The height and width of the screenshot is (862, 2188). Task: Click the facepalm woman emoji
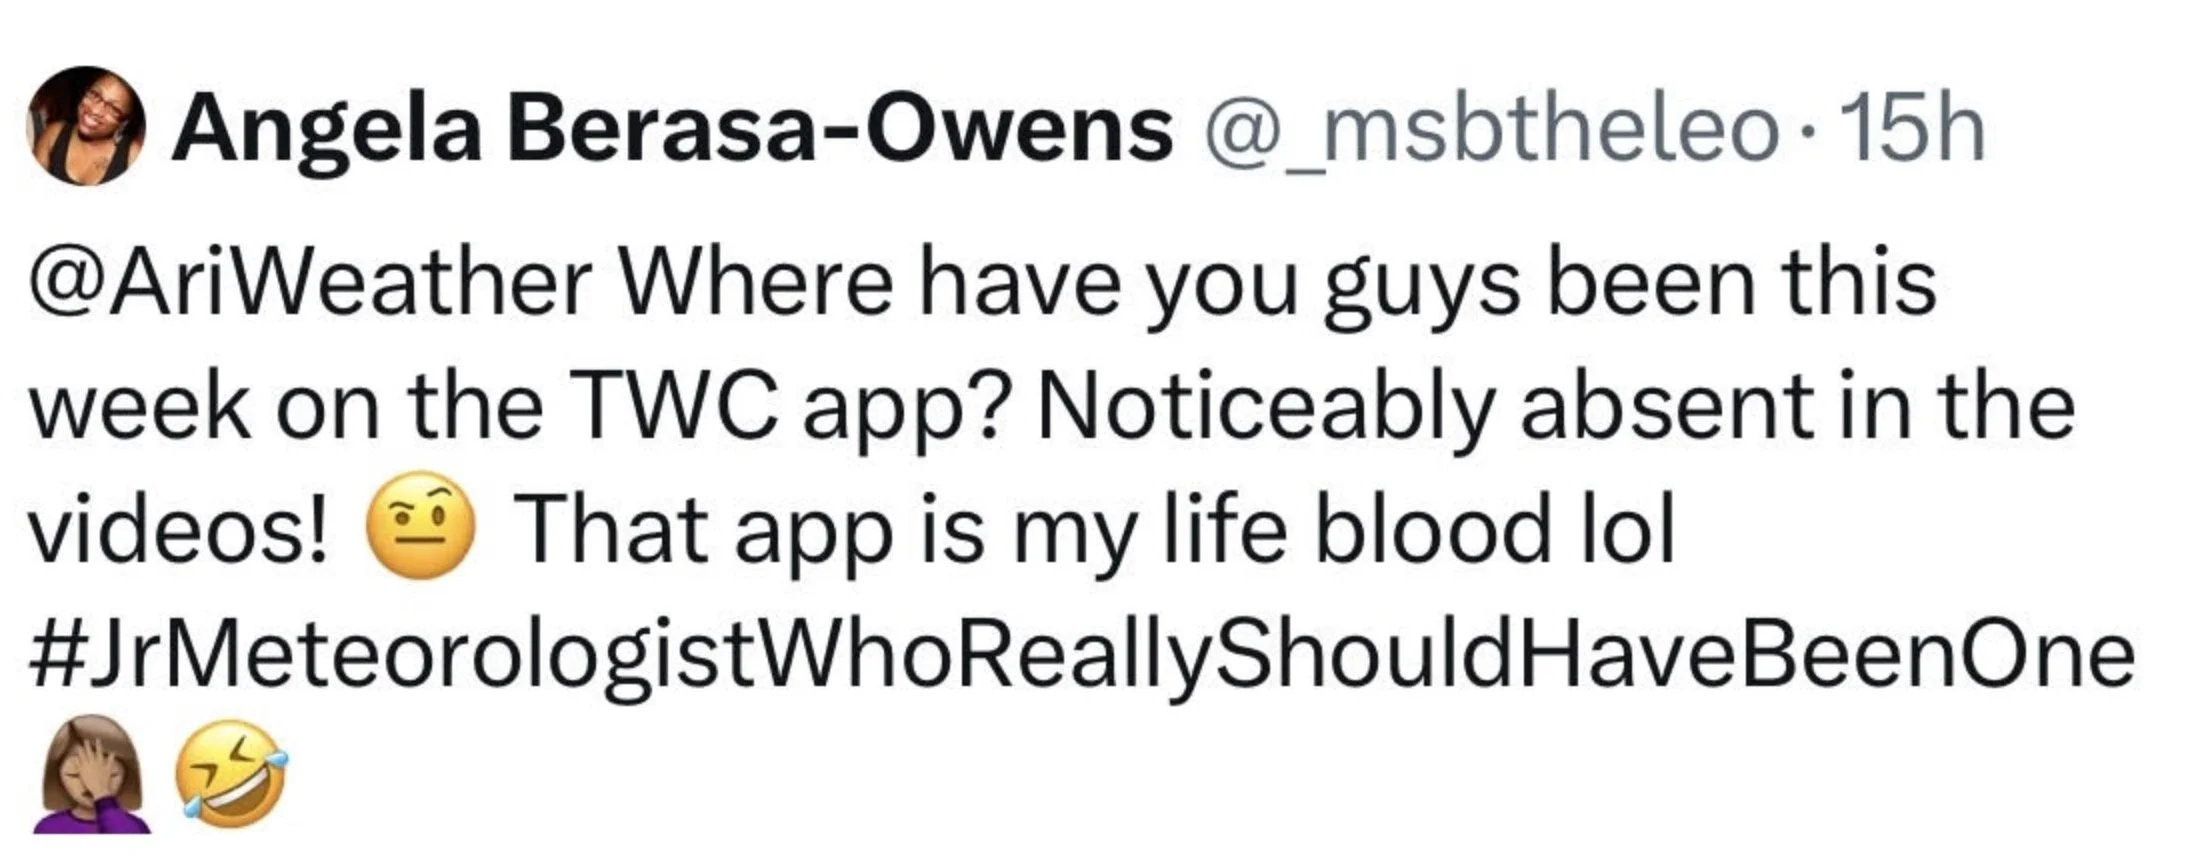pyautogui.click(x=93, y=772)
